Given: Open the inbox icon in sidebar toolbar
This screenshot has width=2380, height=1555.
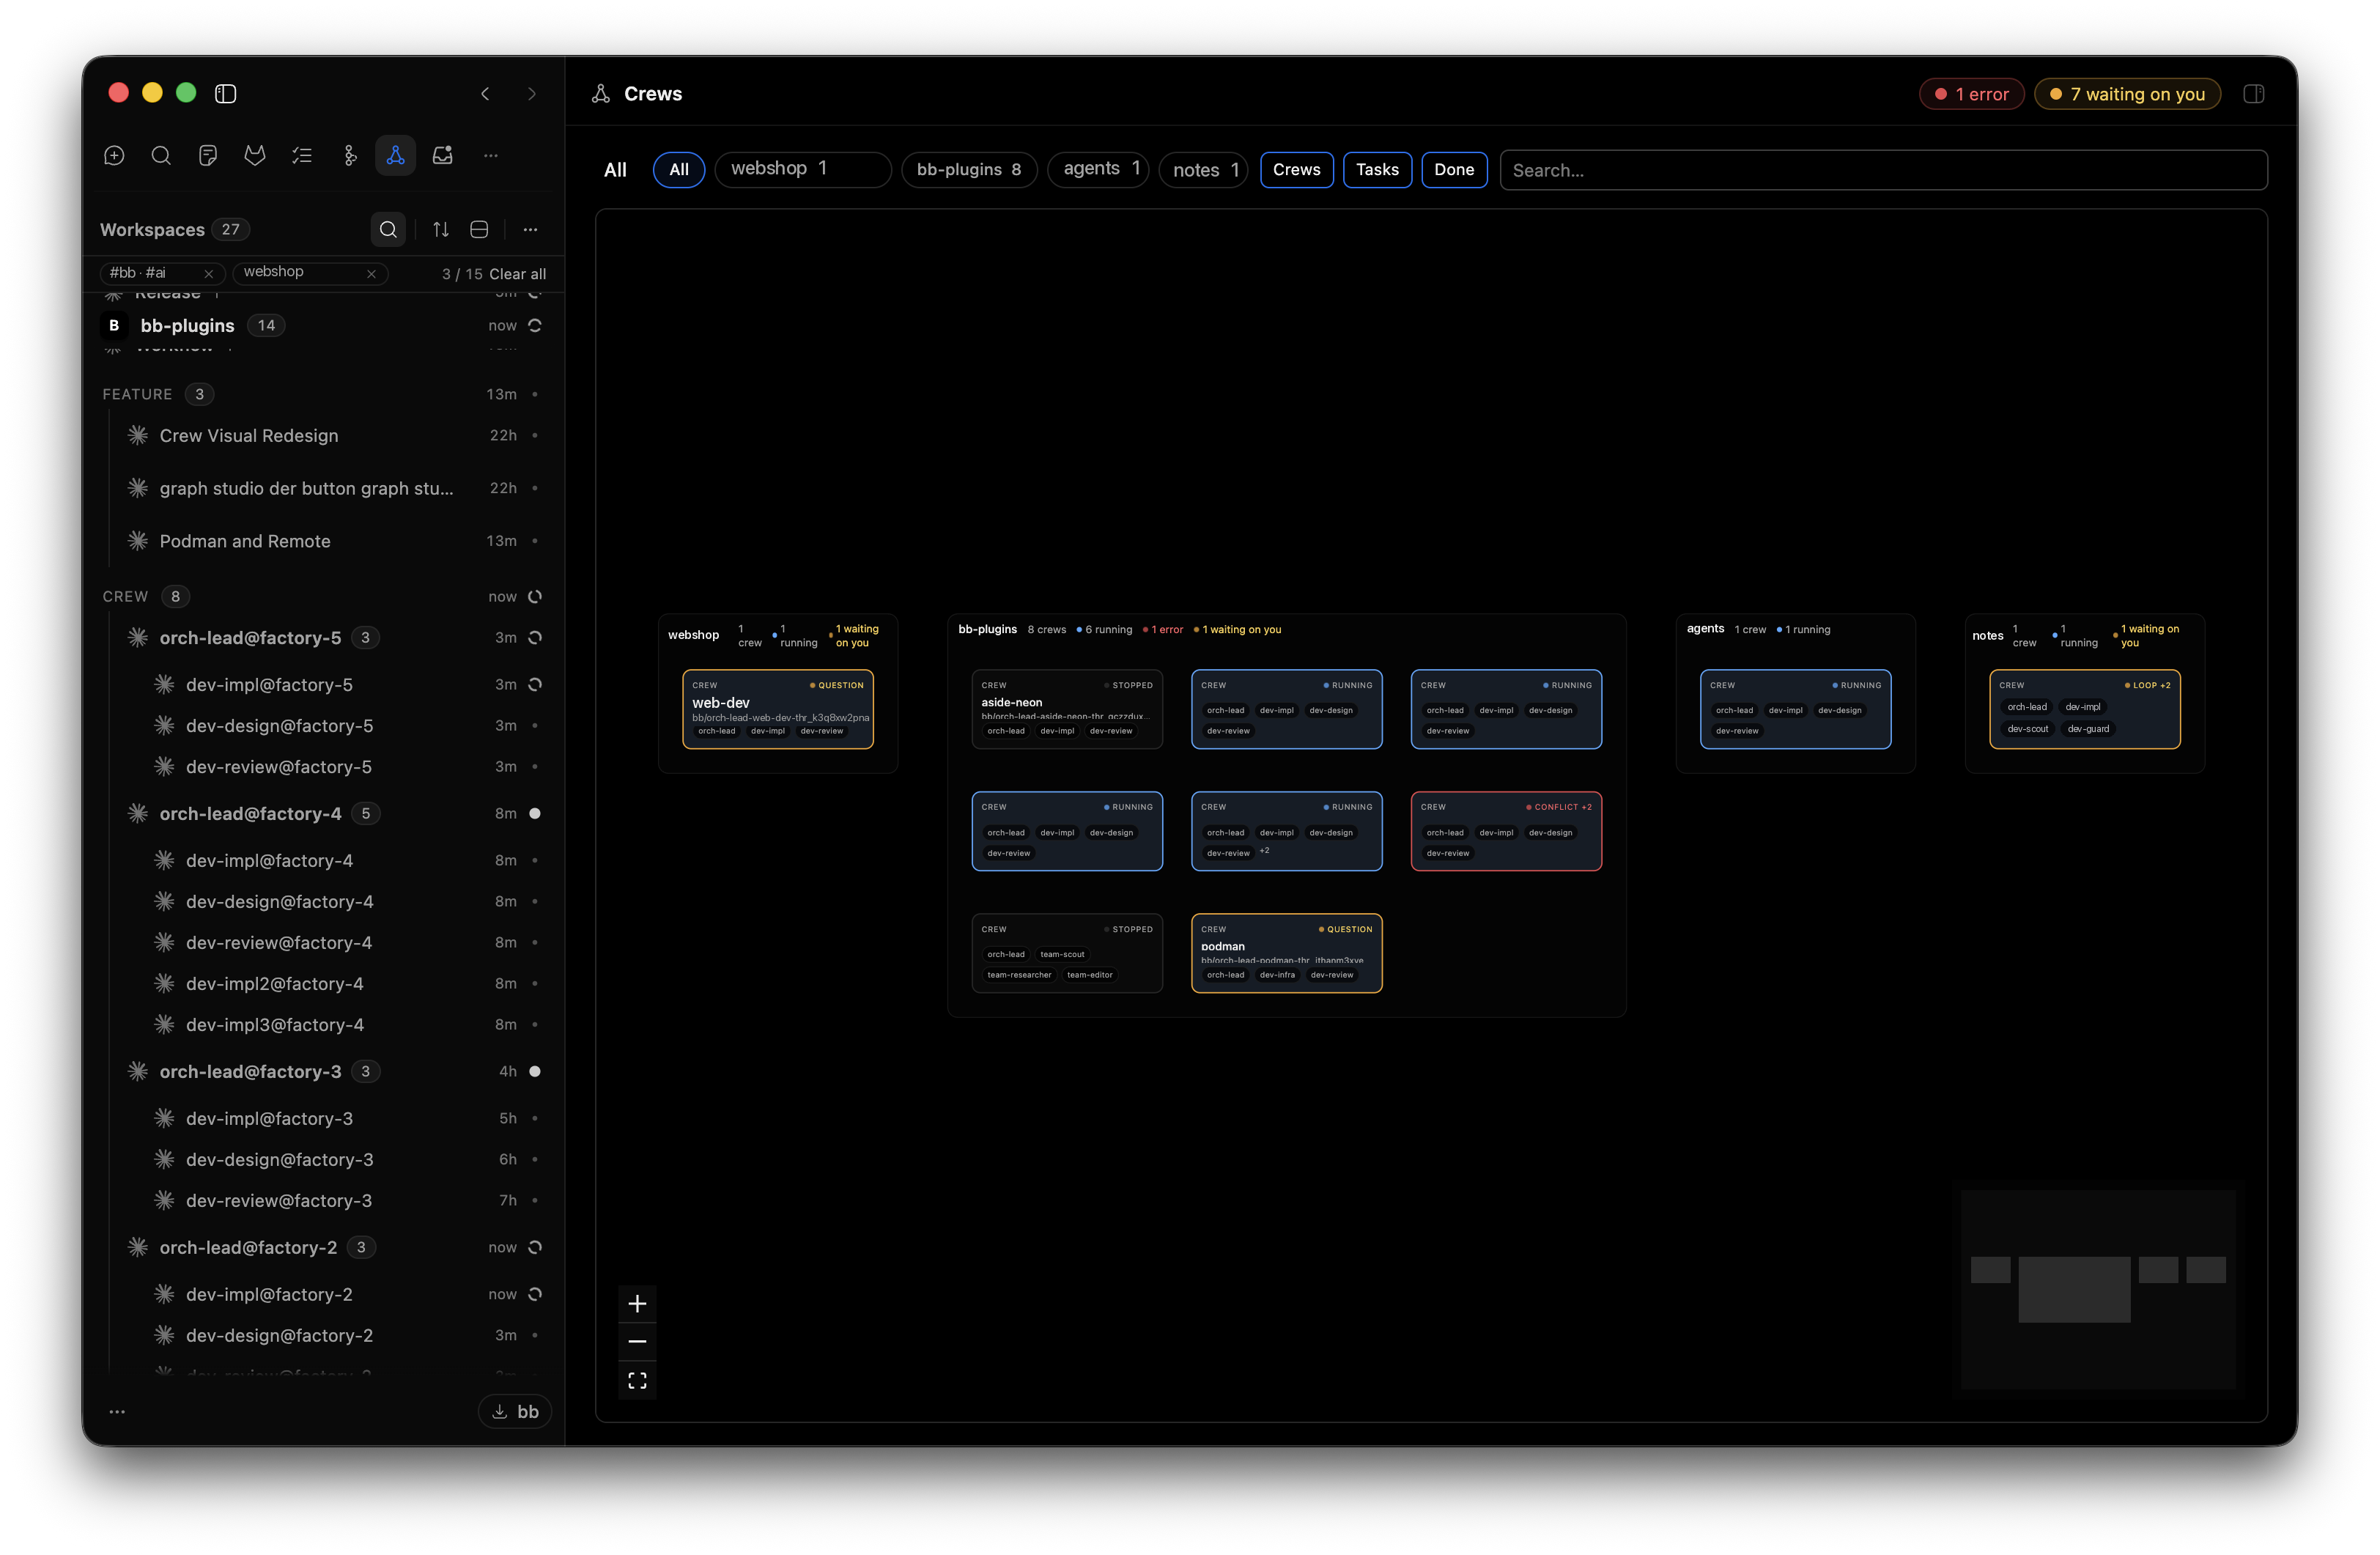Looking at the screenshot, I should [x=443, y=155].
